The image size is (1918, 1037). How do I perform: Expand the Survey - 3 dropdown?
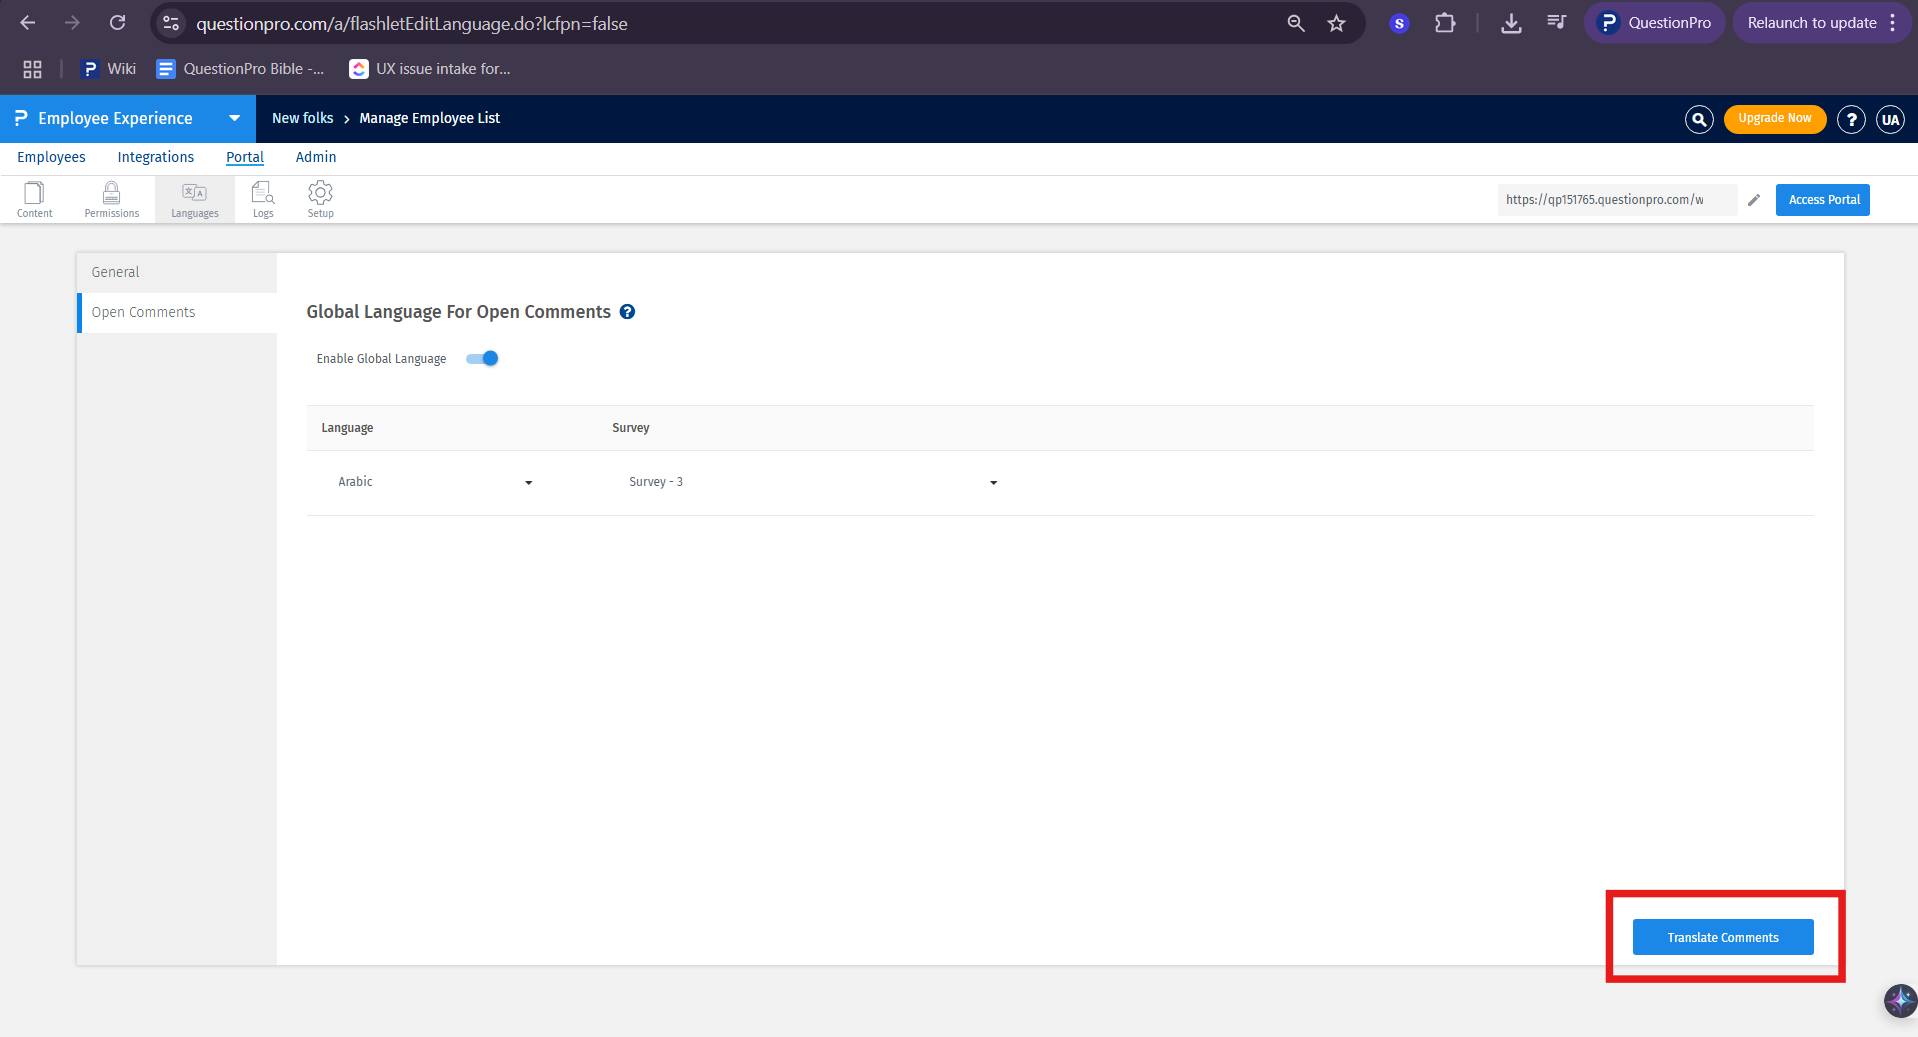point(814,482)
